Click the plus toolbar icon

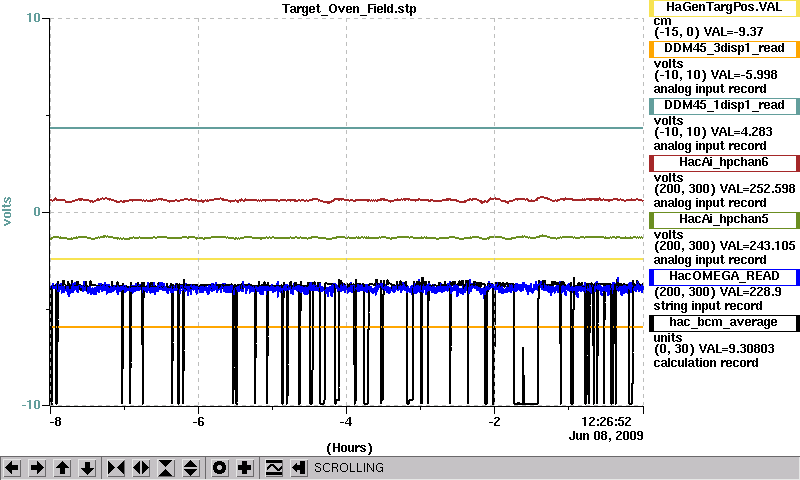[245, 468]
